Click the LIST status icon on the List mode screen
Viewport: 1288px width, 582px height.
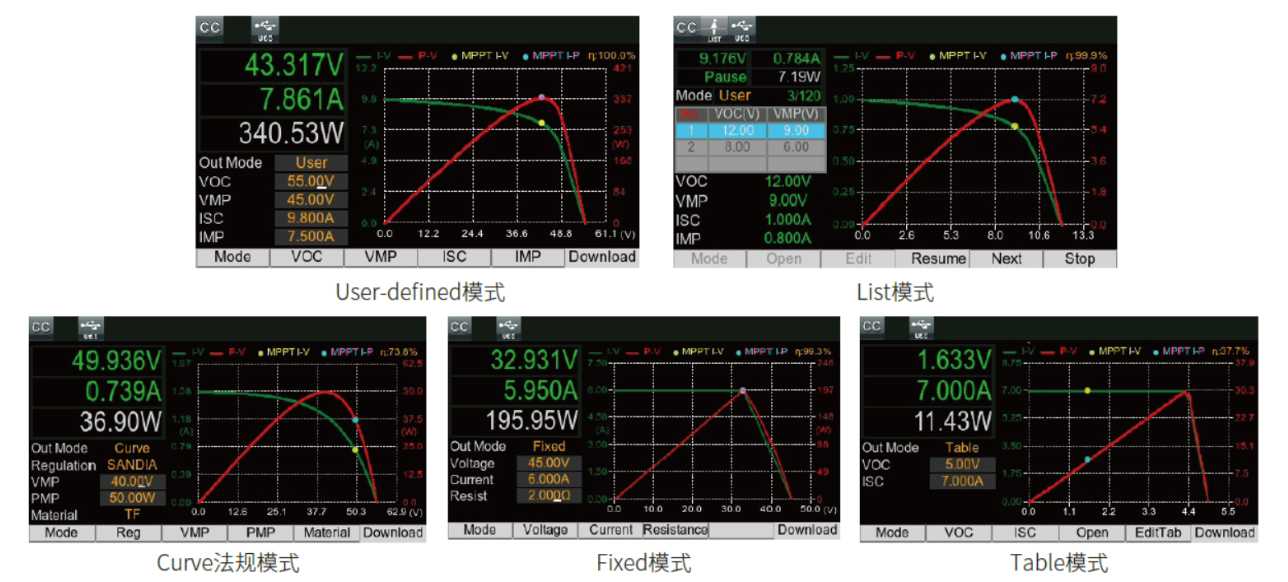coord(714,27)
